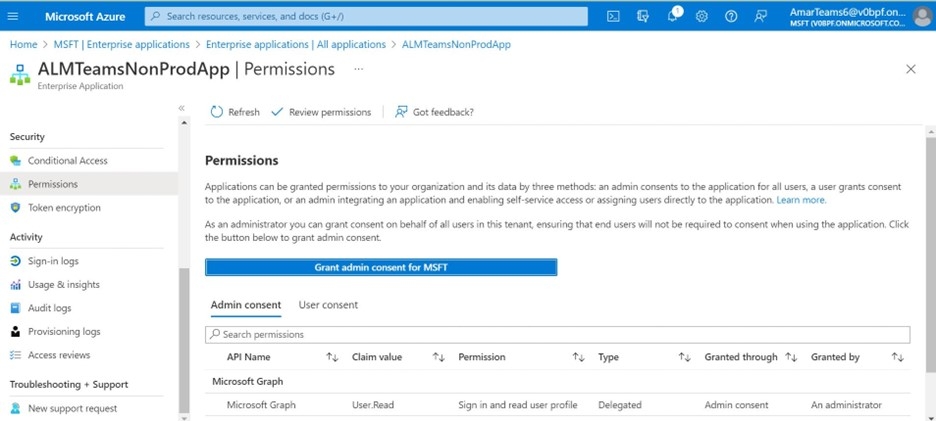Viewport: 936px width, 421px height.
Task: Open Token encryption in the sidebar
Action: coord(64,208)
